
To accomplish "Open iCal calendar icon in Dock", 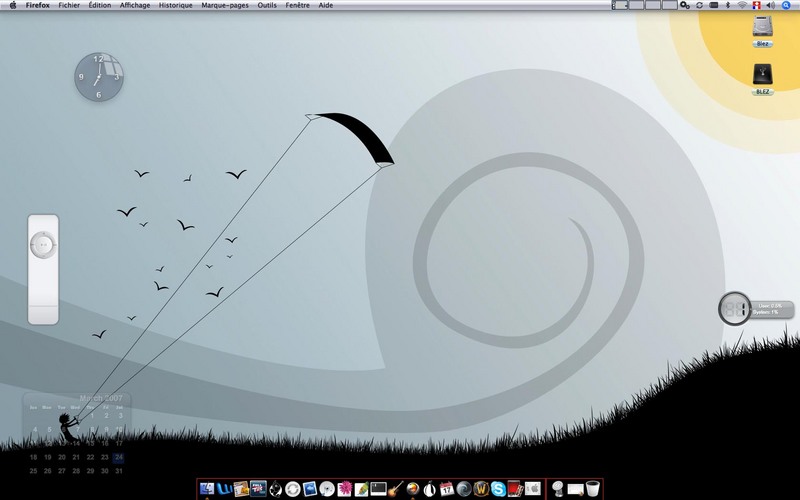I will [446, 489].
